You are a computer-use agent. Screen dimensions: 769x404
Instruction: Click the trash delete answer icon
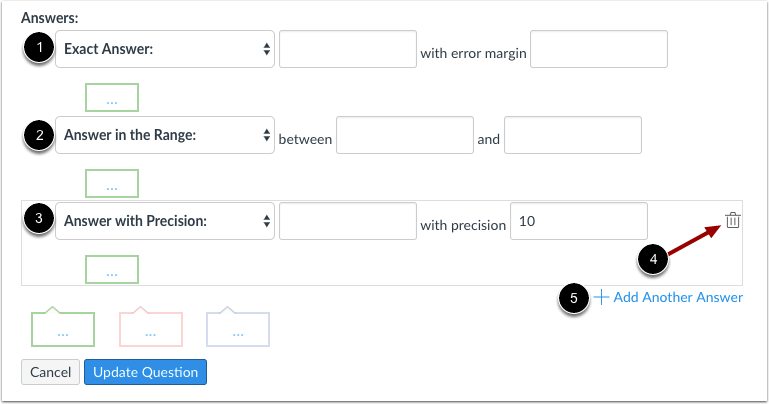(732, 221)
